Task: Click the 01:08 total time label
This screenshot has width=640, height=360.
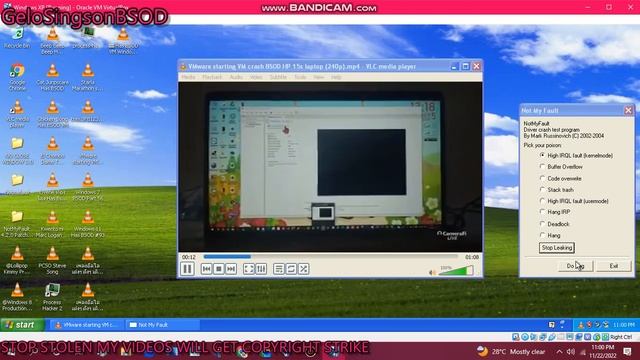Action: (x=472, y=257)
